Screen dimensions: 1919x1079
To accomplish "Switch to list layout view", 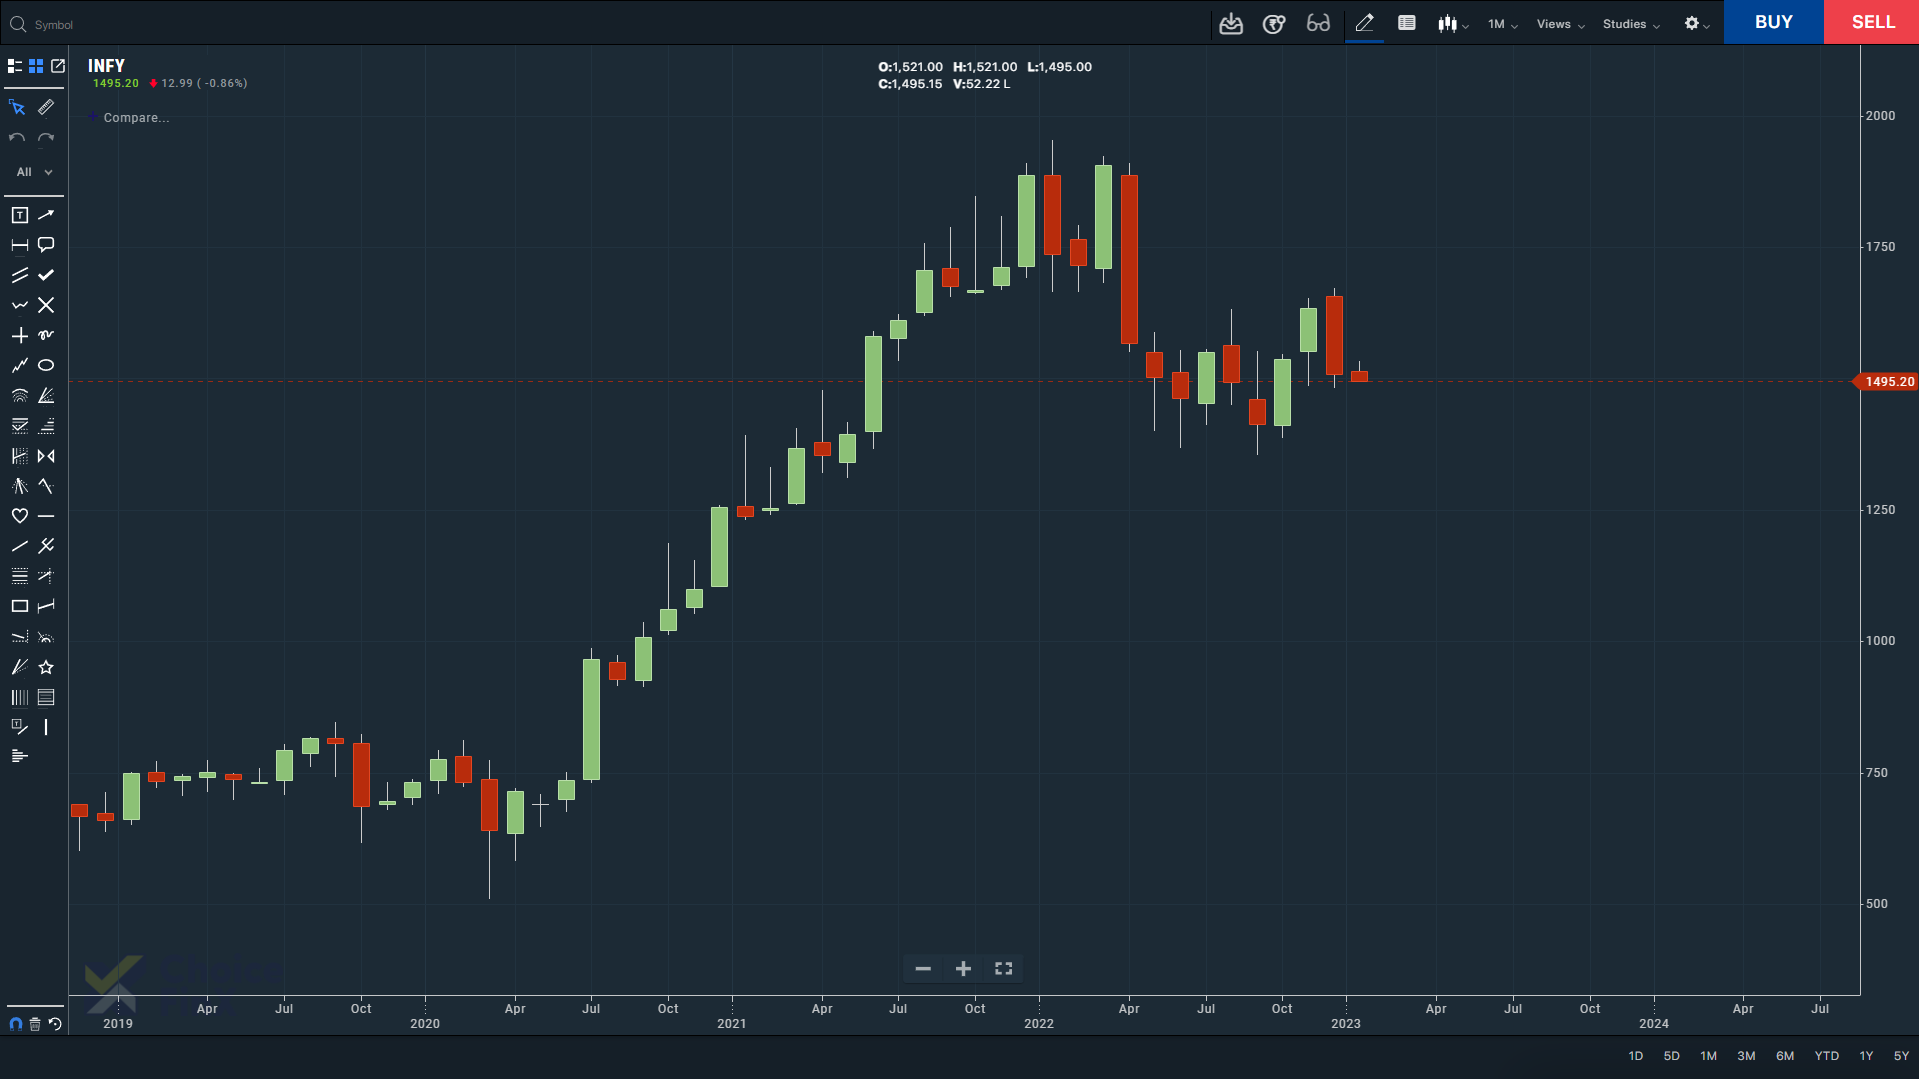I will (x=15, y=66).
